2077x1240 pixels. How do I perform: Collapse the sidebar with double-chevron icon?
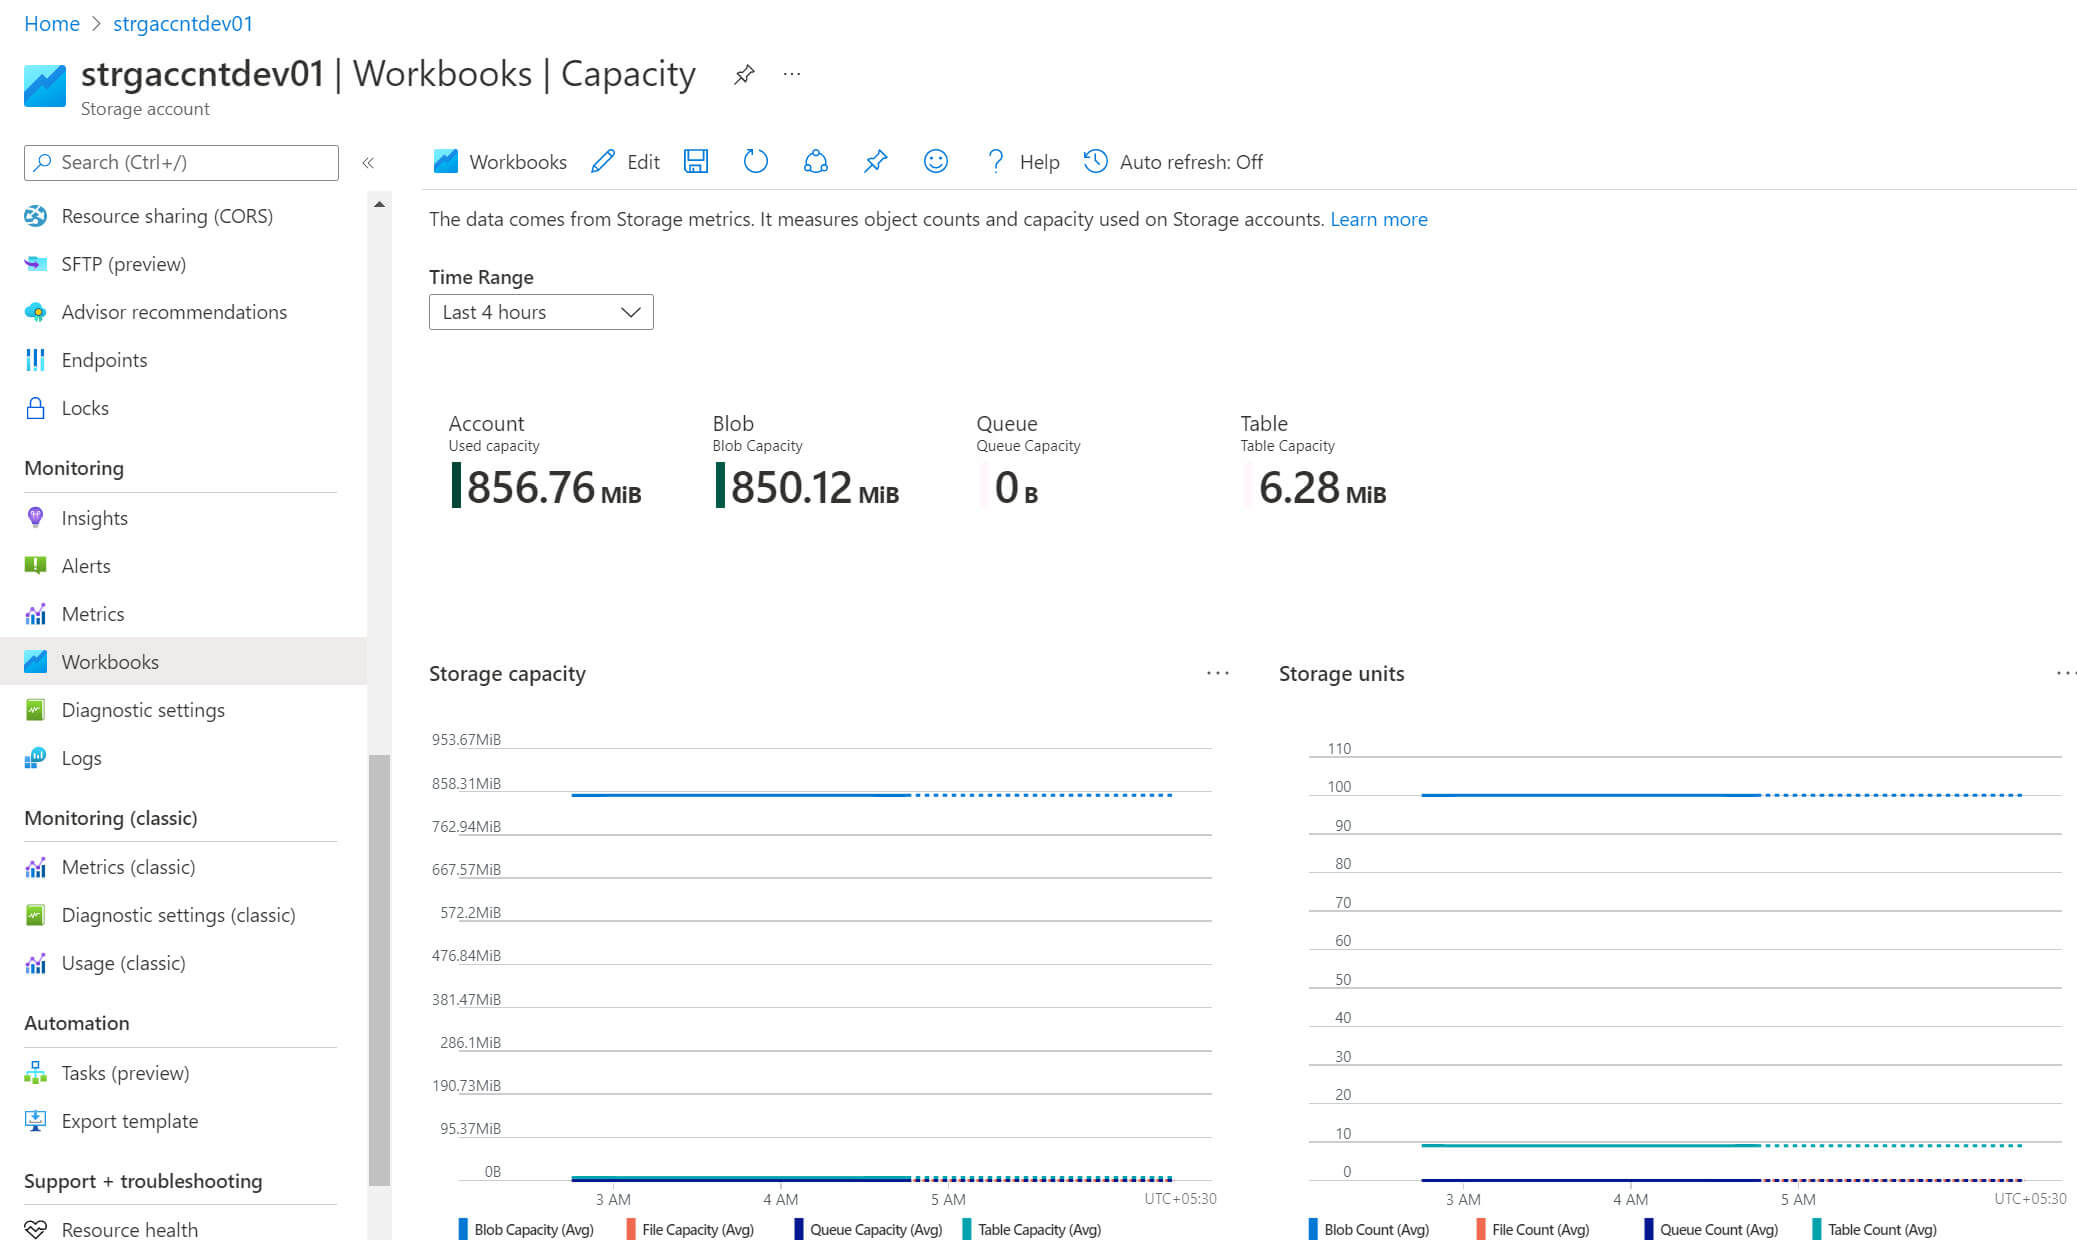368,162
